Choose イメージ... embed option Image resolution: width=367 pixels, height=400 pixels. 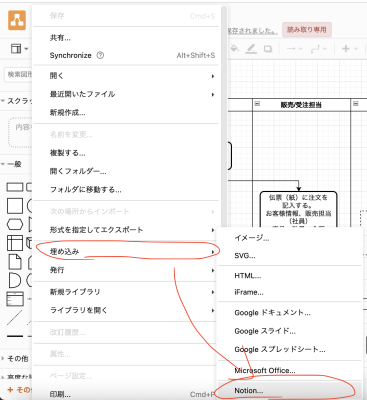pyautogui.click(x=289, y=238)
